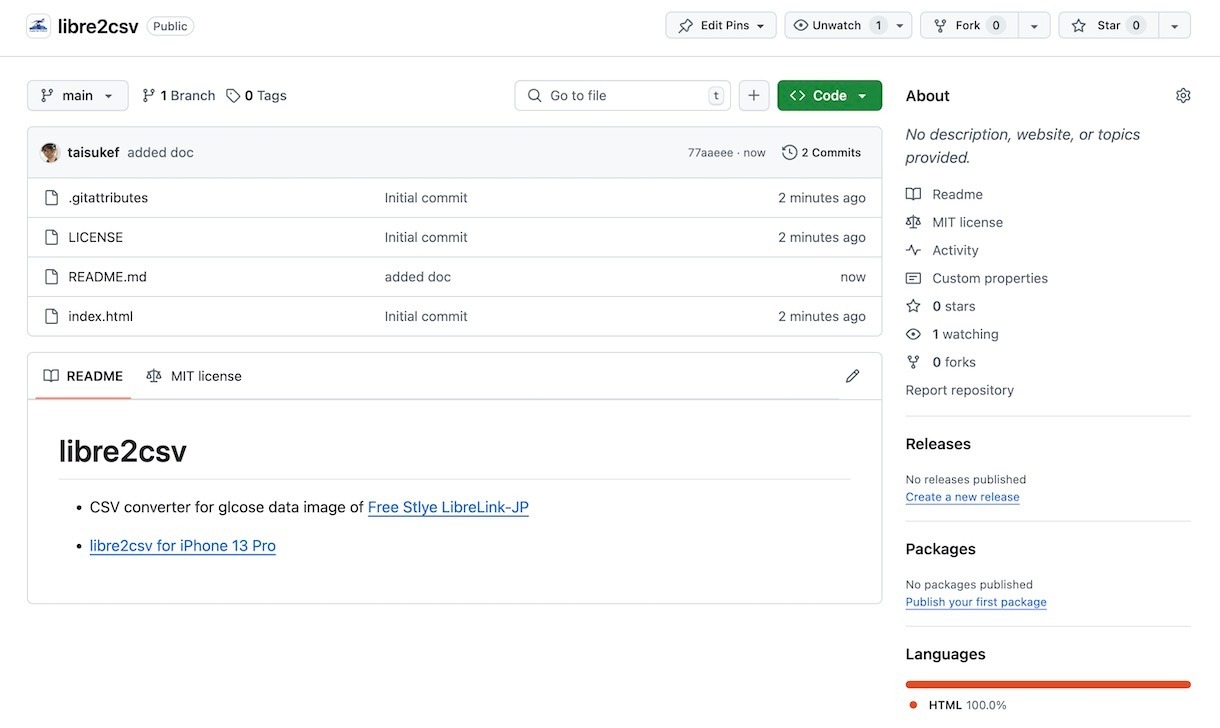
Task: Click the 2 minutes ago timestamp for LICENSE
Action: [x=822, y=238]
